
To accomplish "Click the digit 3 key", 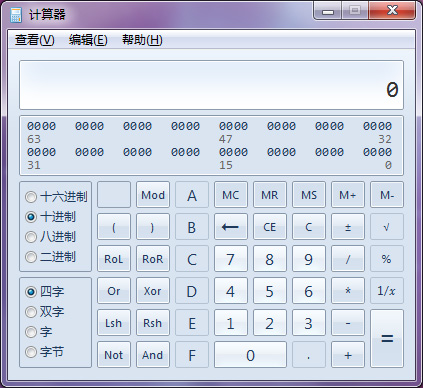I will click(x=309, y=323).
